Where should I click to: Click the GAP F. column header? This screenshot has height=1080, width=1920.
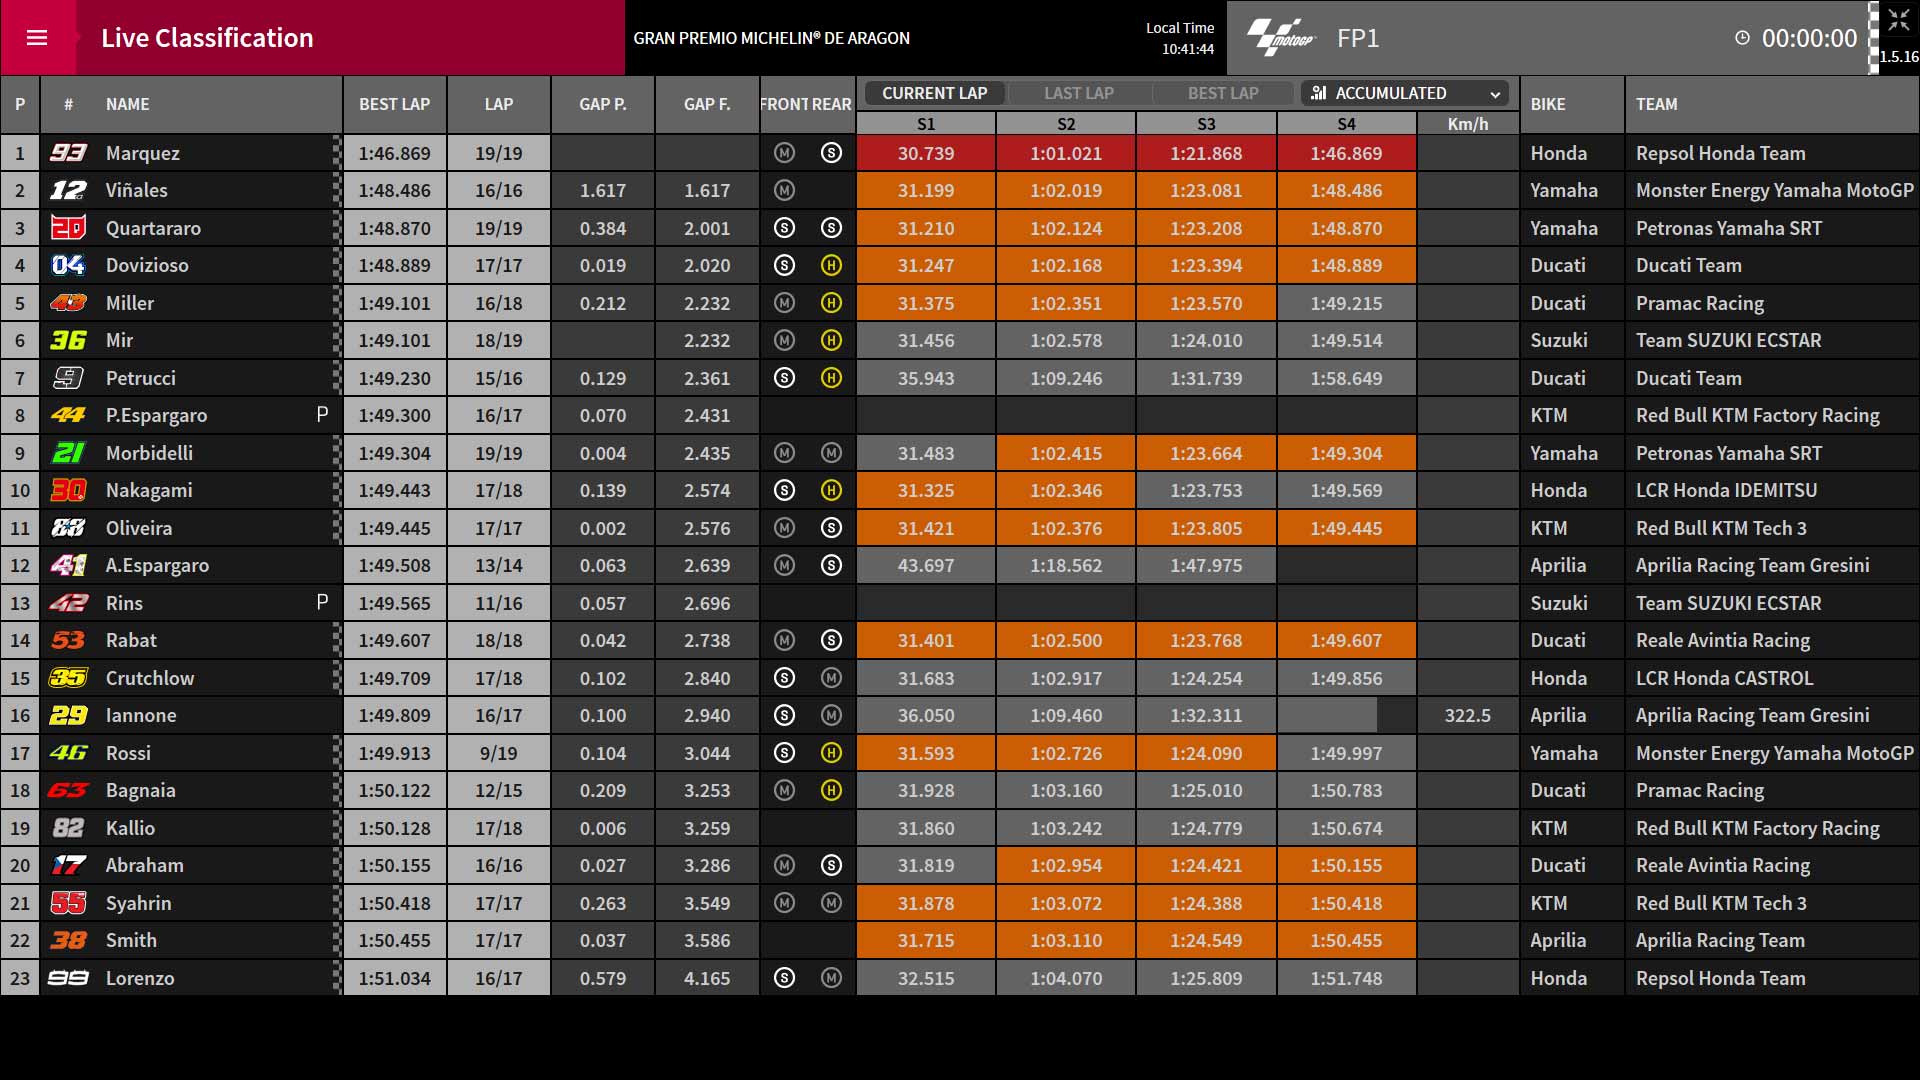point(707,104)
